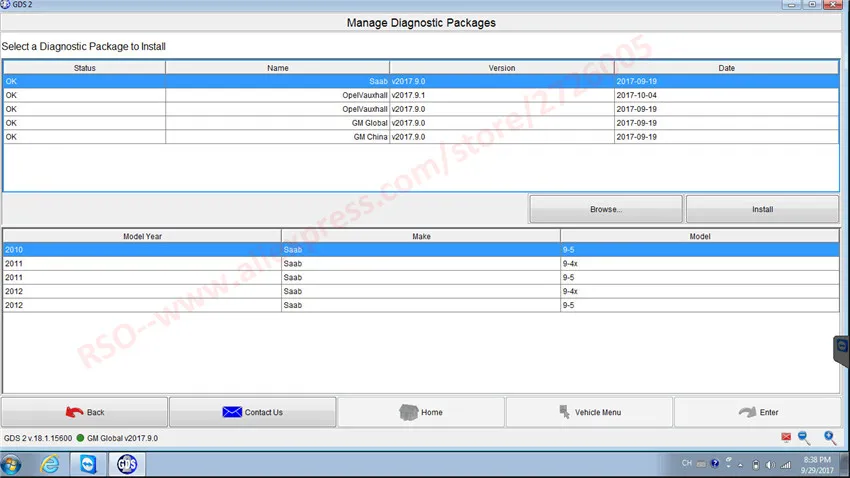Click the Contact Us envelope icon
850x478 pixels.
232,412
